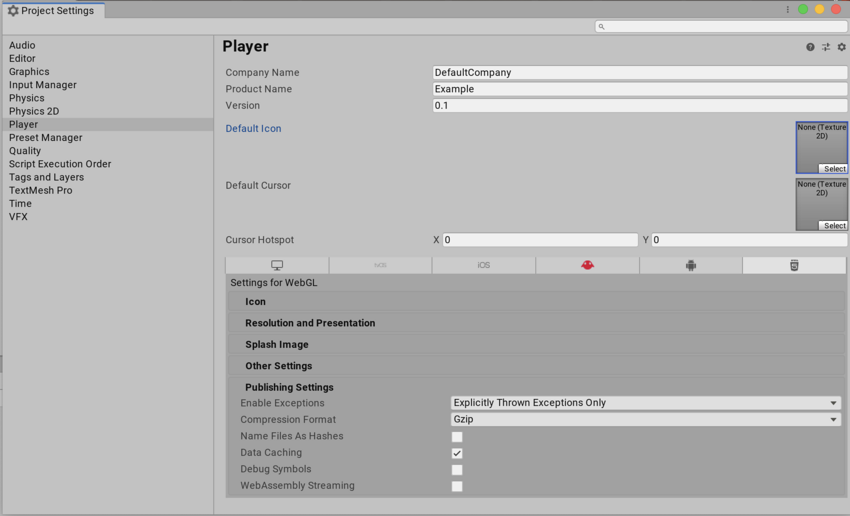Select the Player category in the sidebar

107,125
